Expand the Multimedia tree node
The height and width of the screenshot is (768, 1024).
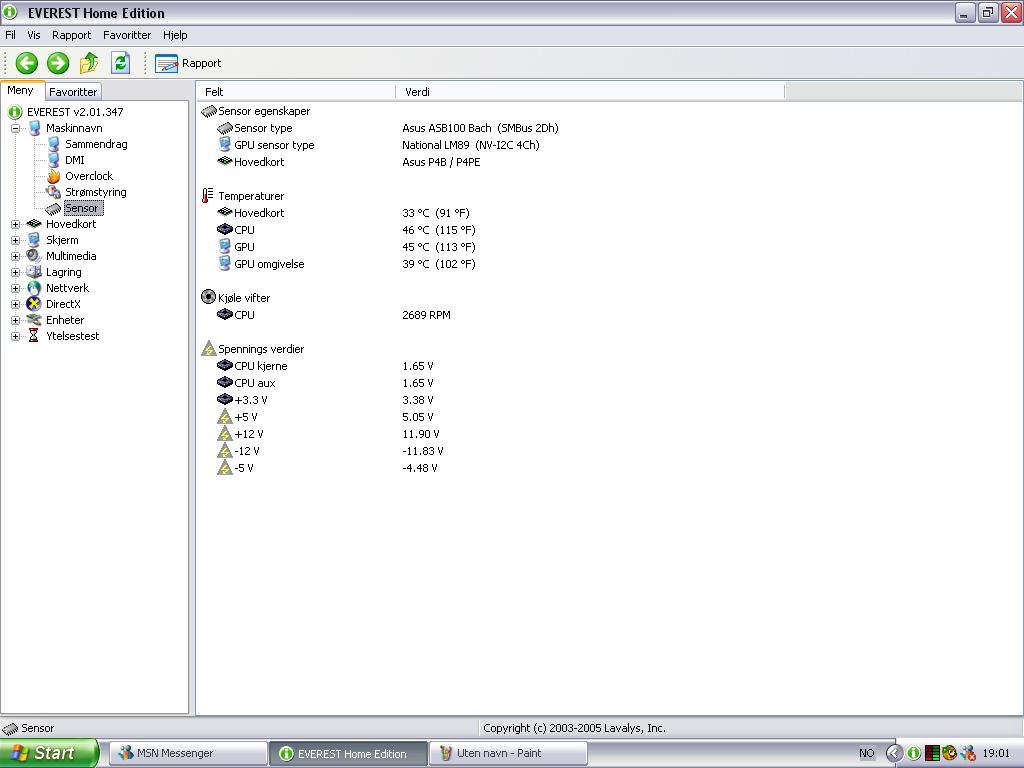(x=15, y=257)
